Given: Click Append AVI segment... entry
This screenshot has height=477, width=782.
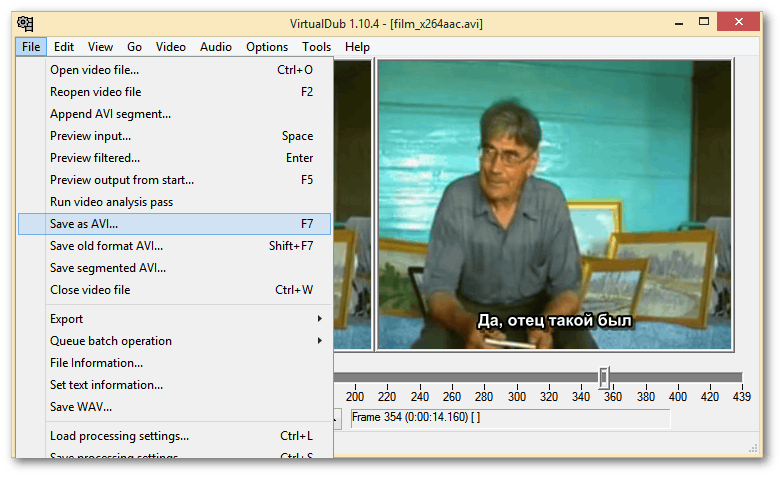Looking at the screenshot, I should 110,114.
